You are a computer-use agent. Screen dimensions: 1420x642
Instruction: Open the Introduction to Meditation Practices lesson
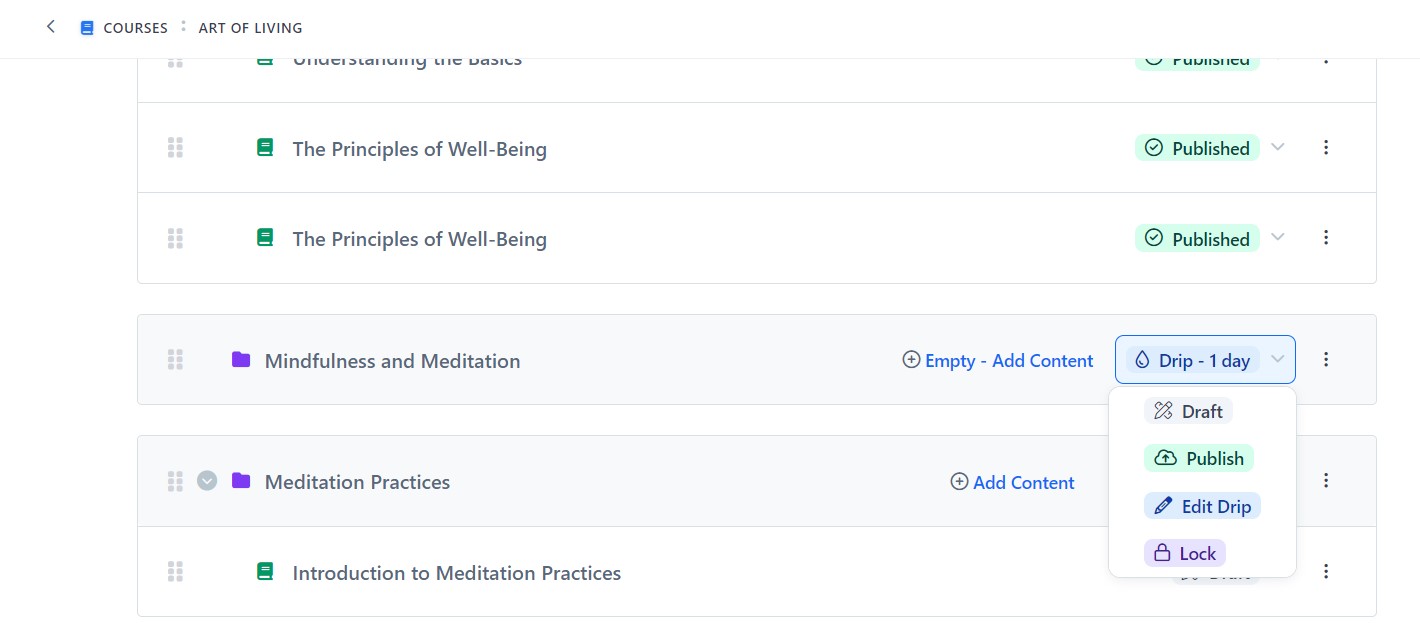(456, 573)
